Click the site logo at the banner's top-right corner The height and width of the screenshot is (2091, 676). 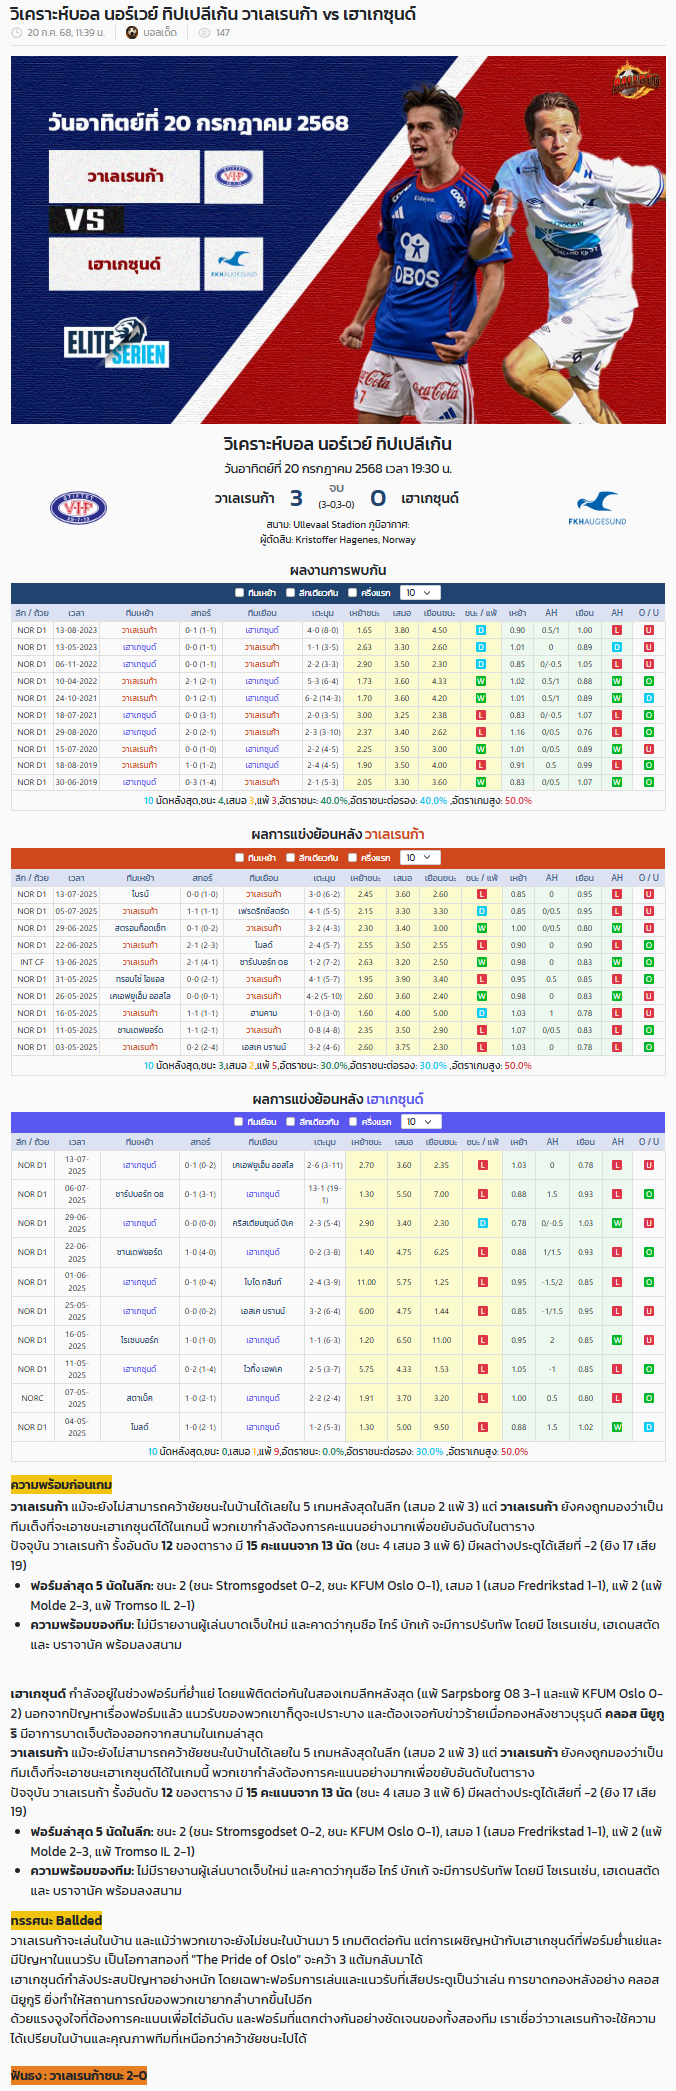636,80
